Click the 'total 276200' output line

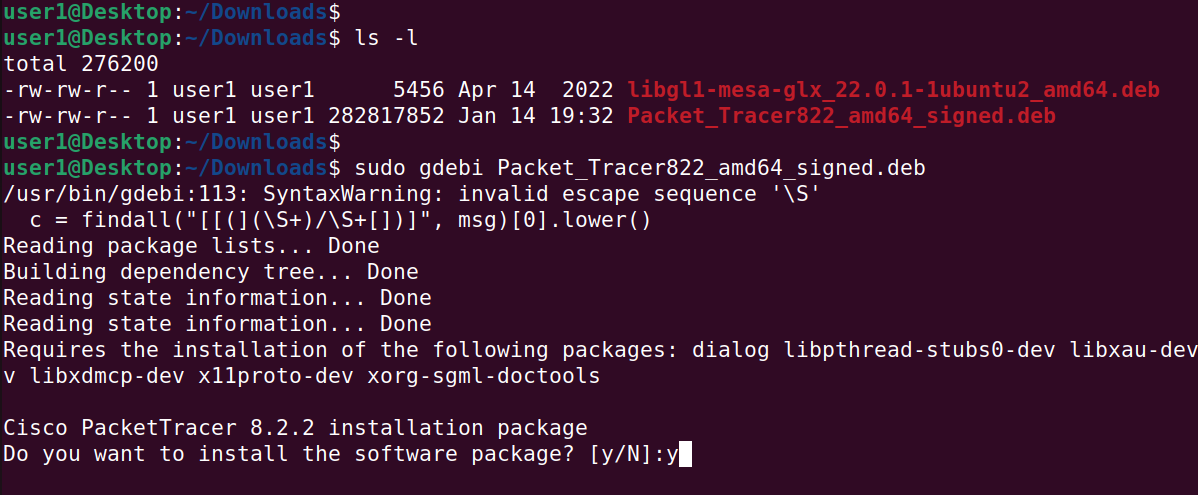[81, 64]
